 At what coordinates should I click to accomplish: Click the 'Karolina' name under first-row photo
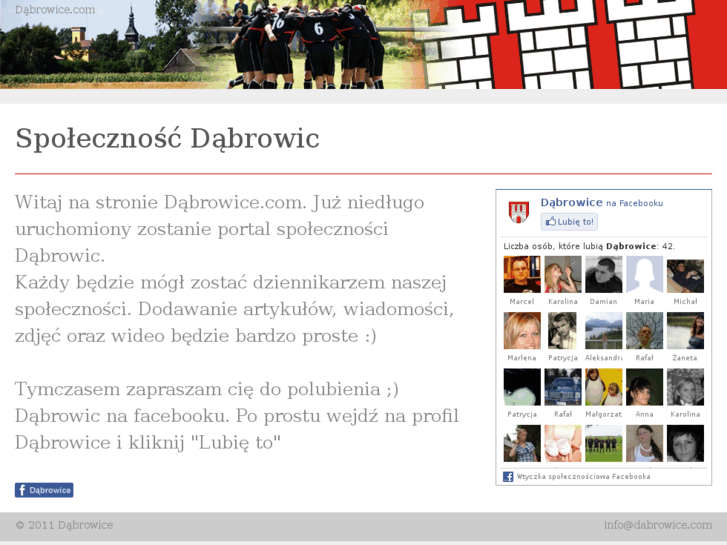563,301
